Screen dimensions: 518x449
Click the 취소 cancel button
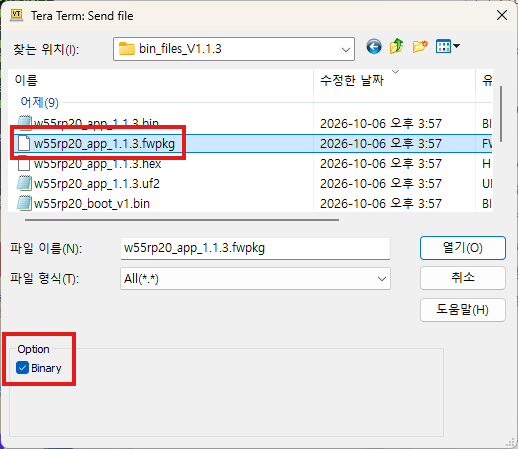pyautogui.click(x=463, y=278)
